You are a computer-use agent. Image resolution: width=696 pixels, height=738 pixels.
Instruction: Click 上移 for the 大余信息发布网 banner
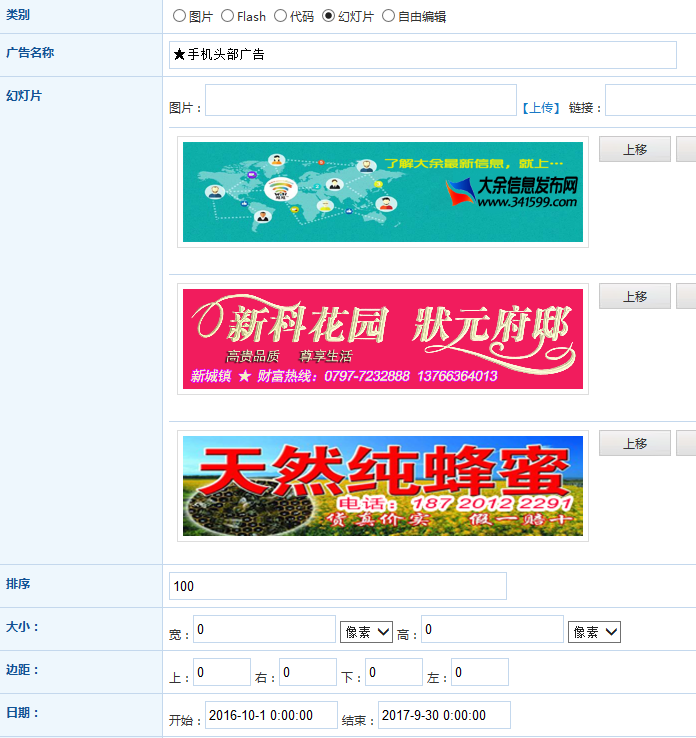coord(634,149)
